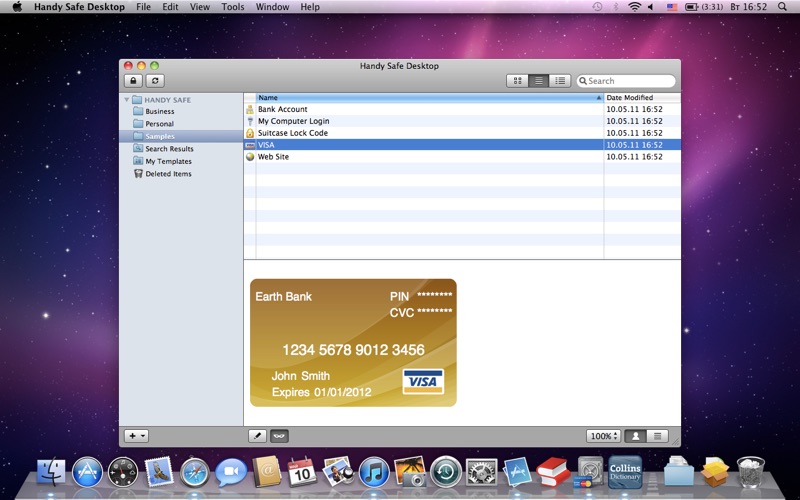Click the globe icon of Web Site

(250, 157)
